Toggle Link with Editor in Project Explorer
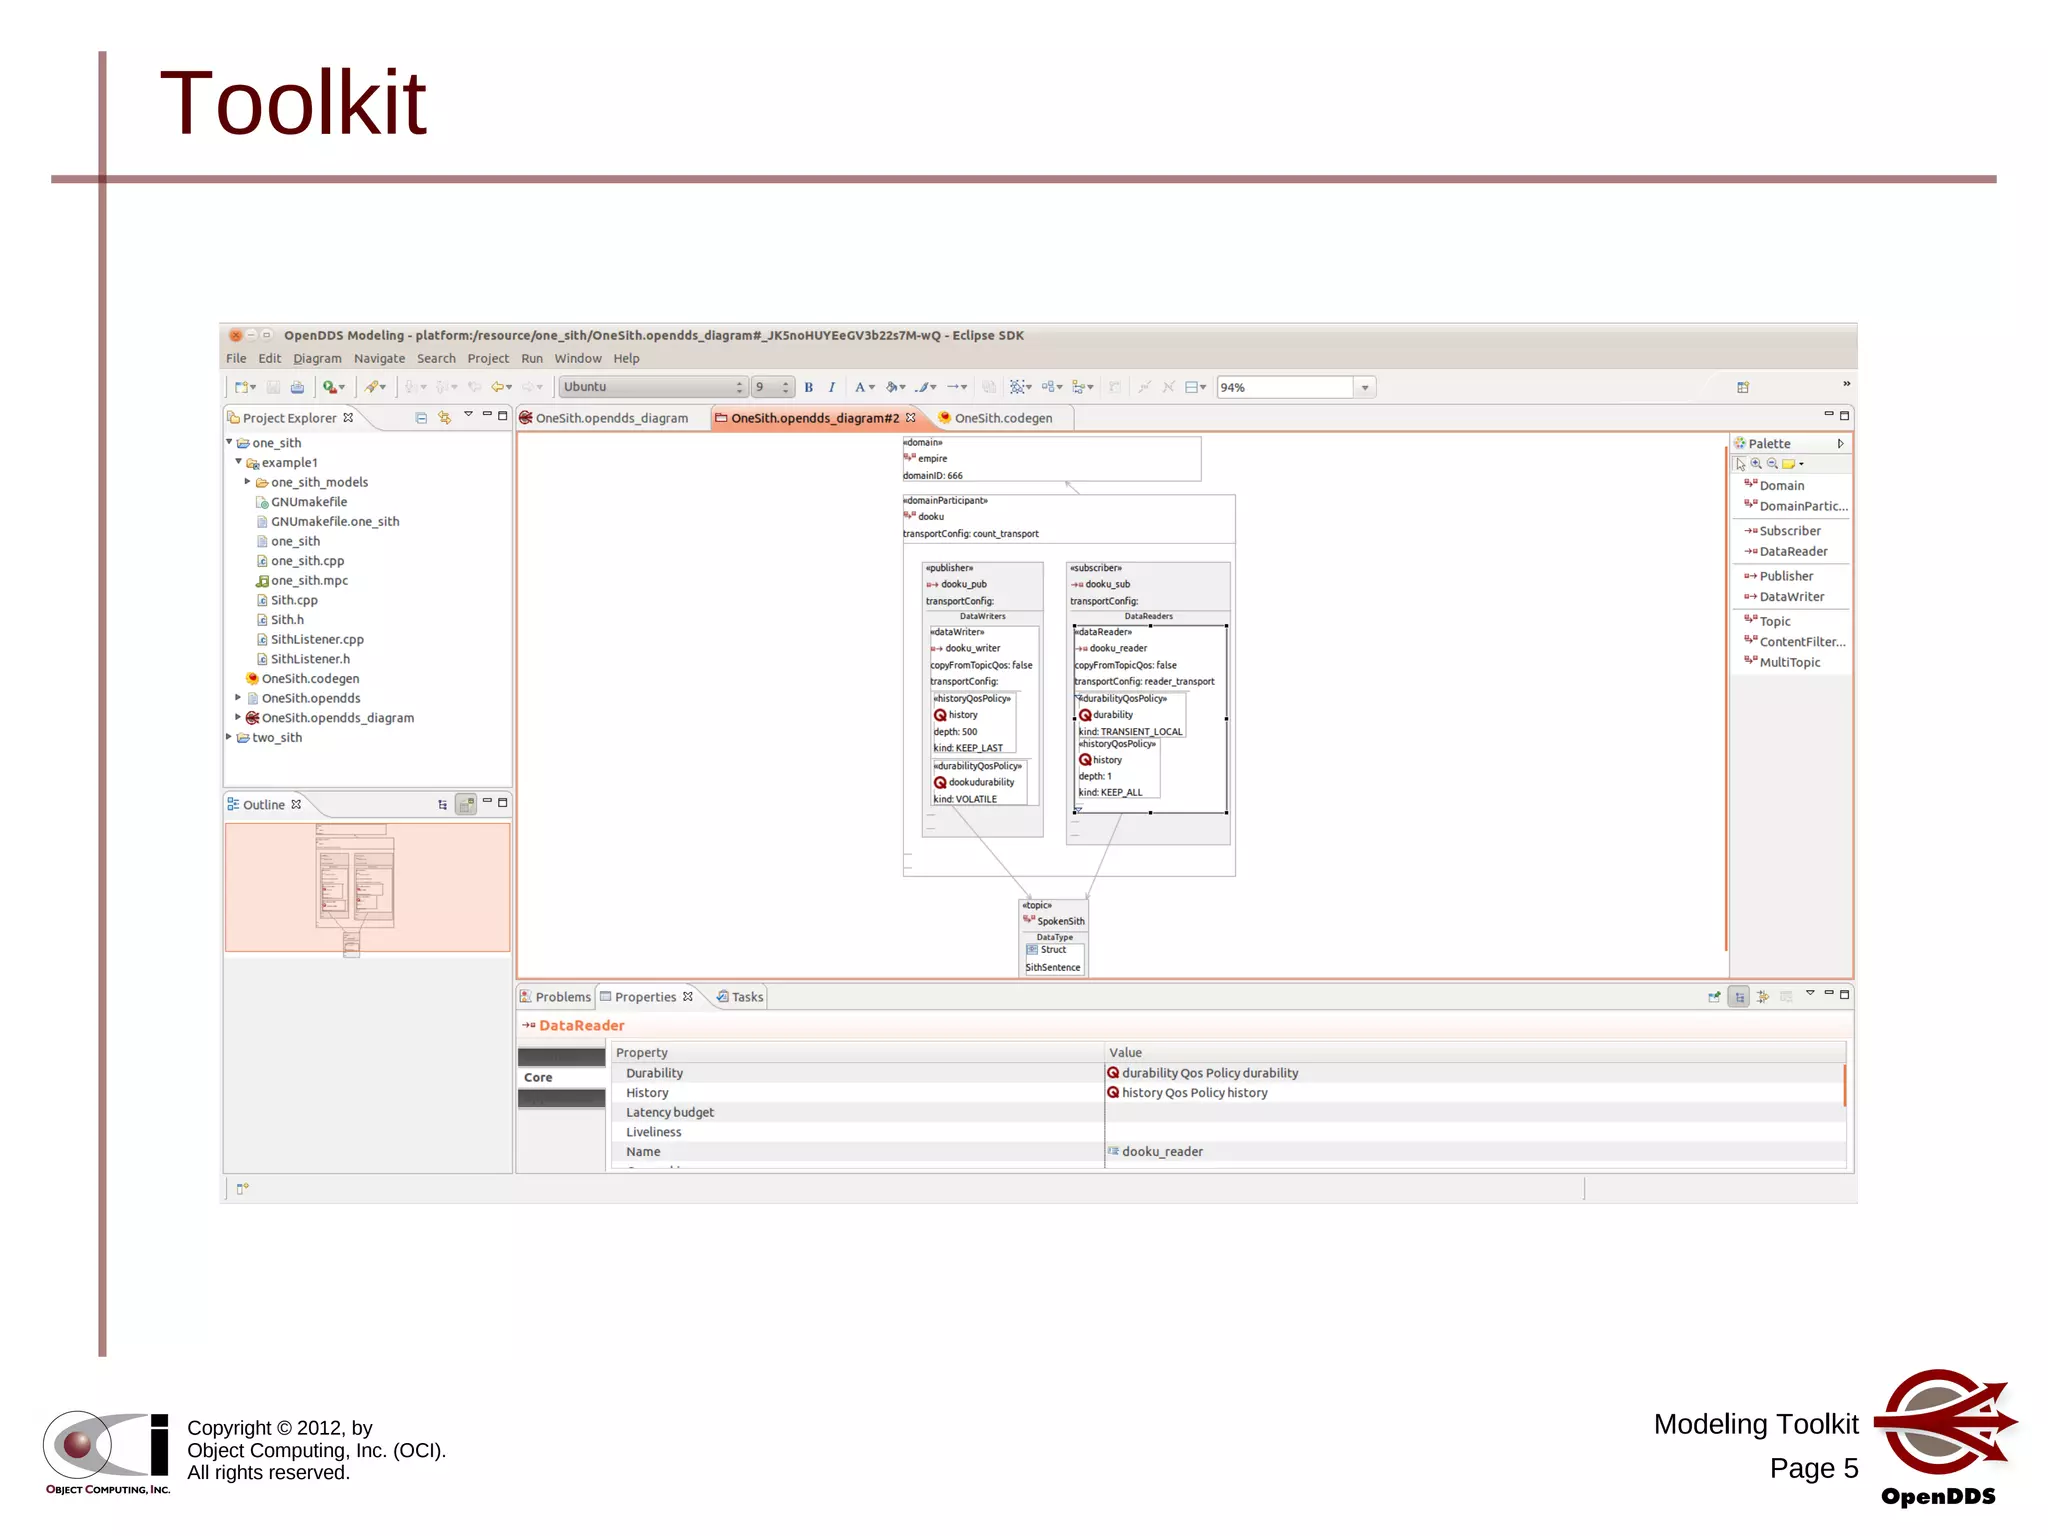This screenshot has width=2048, height=1536. [x=445, y=418]
